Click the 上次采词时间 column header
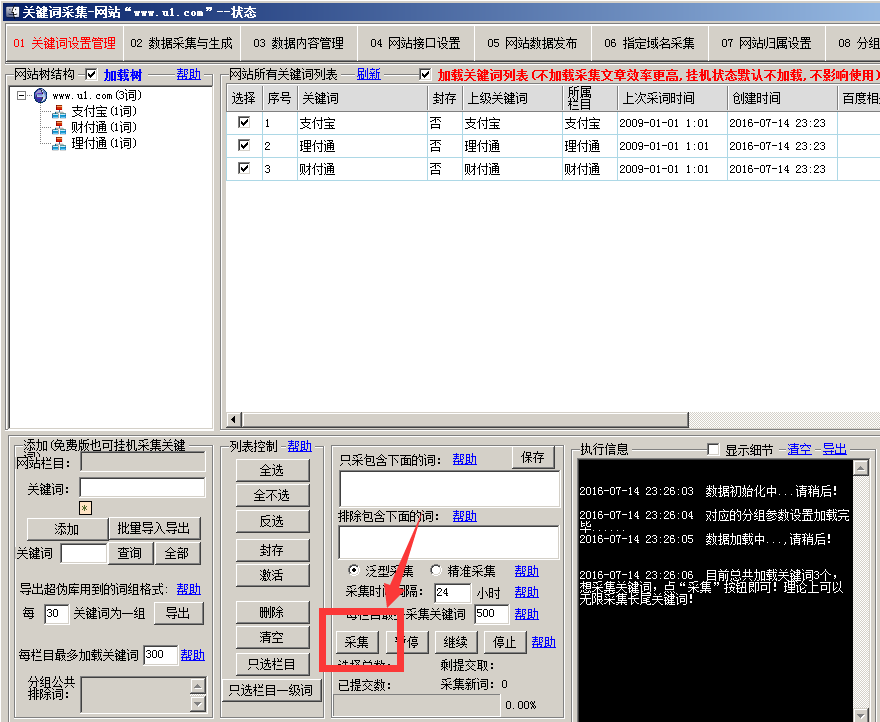 (x=672, y=98)
